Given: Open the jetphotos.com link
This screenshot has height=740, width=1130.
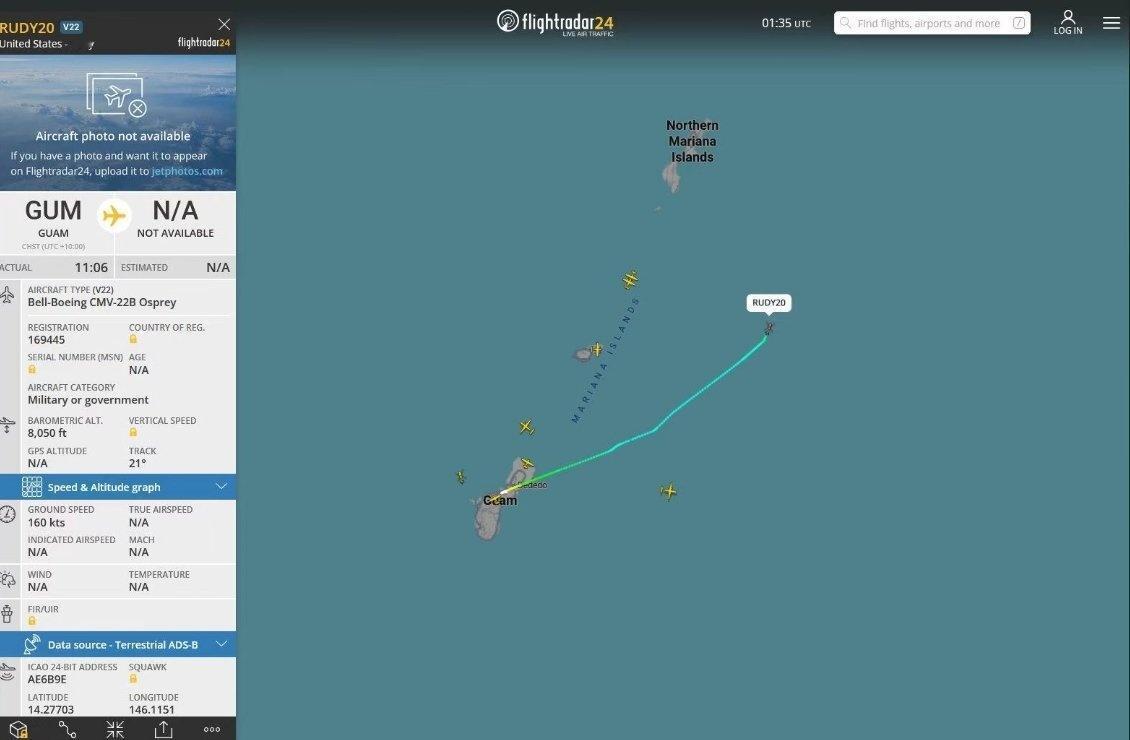Looking at the screenshot, I should pos(187,171).
